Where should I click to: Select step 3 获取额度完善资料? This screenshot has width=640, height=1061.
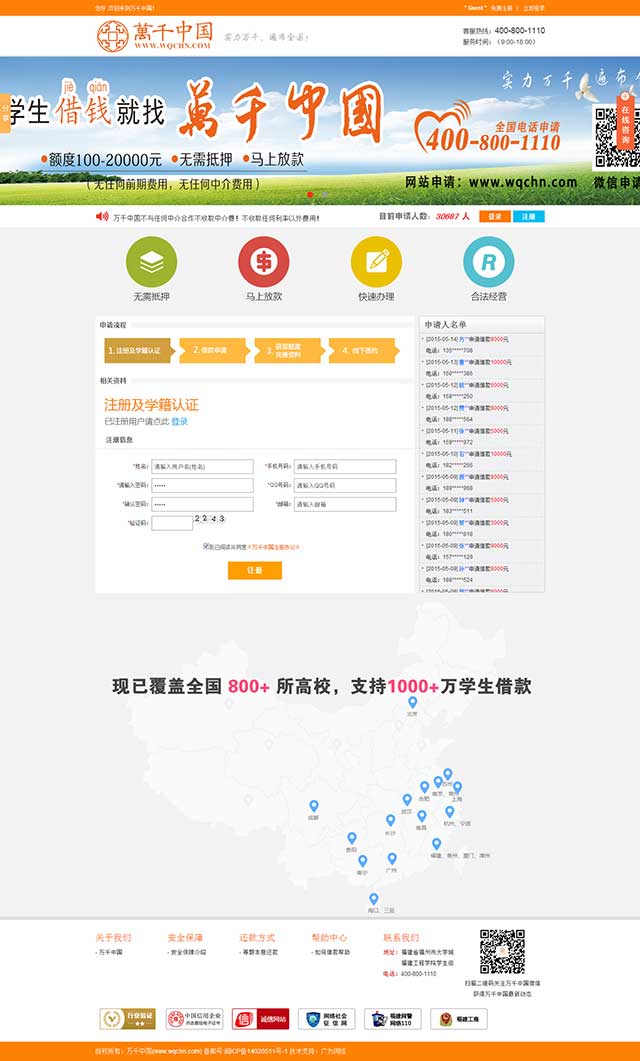288,351
